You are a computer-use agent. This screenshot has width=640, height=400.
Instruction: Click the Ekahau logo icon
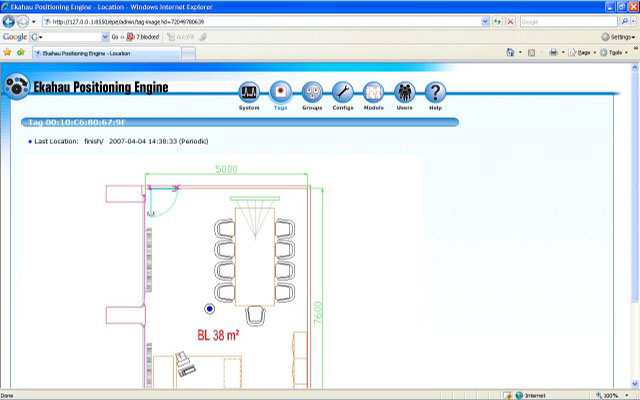point(16,87)
